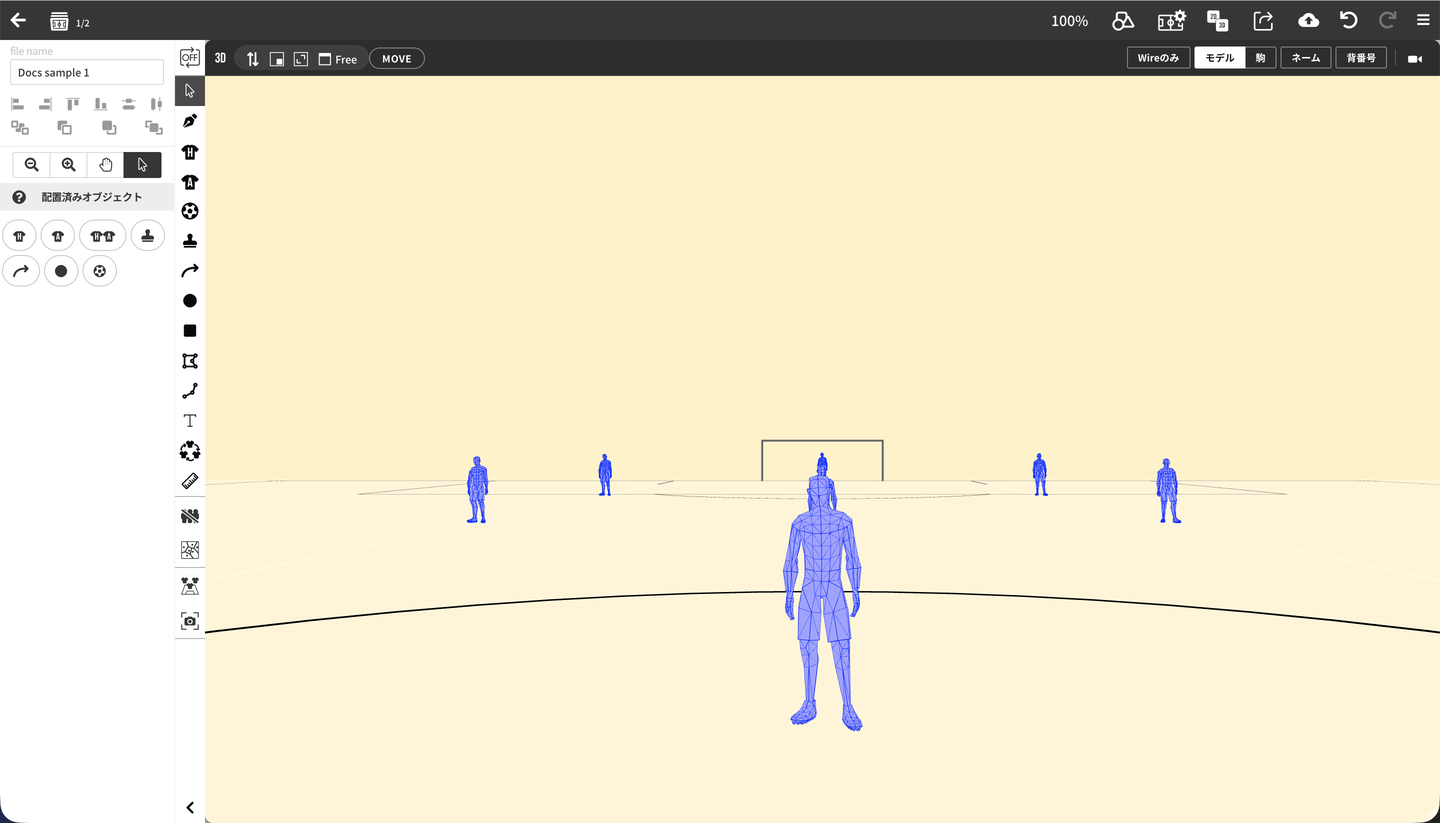This screenshot has height=823, width=1440.
Task: Choose the Away team jersey tool
Action: [190, 181]
